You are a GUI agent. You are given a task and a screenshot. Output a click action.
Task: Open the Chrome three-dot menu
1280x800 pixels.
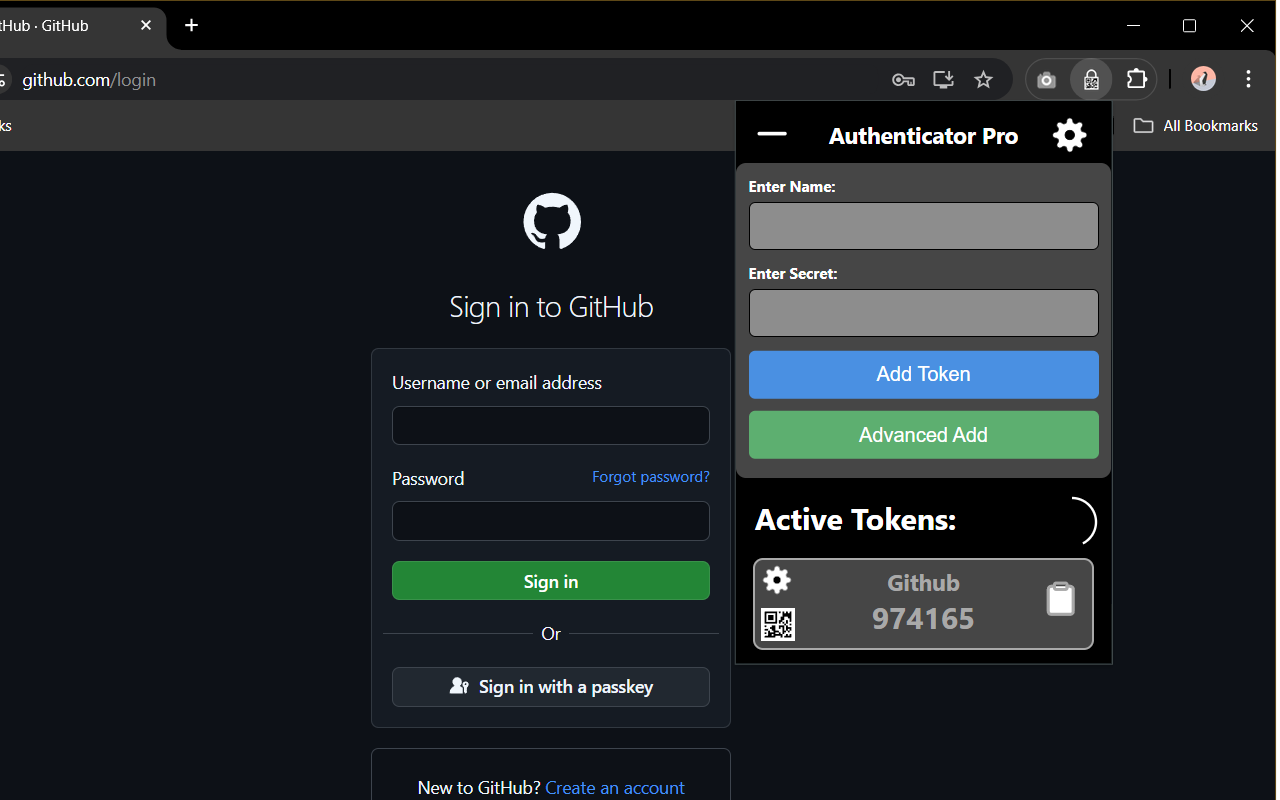1249,79
